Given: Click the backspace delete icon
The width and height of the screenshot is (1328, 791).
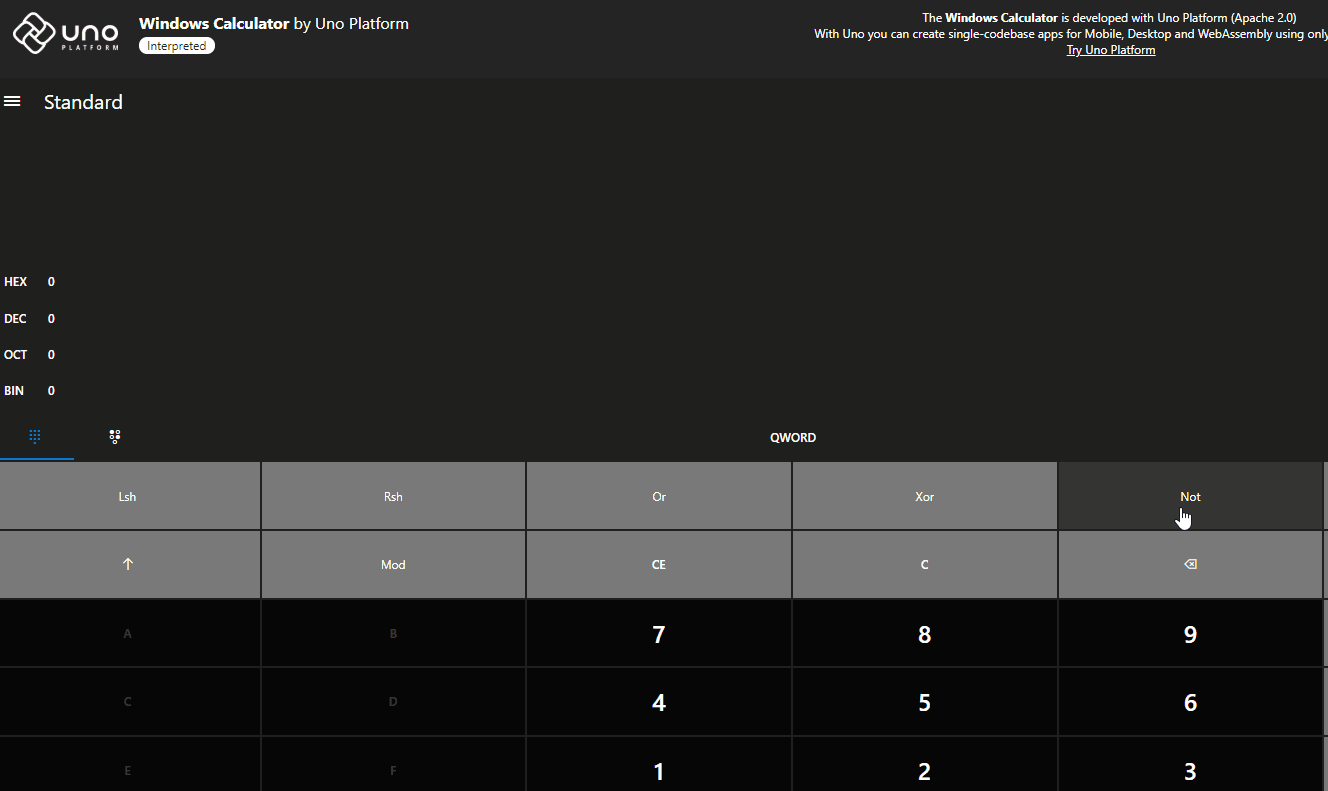Looking at the screenshot, I should (x=1190, y=563).
